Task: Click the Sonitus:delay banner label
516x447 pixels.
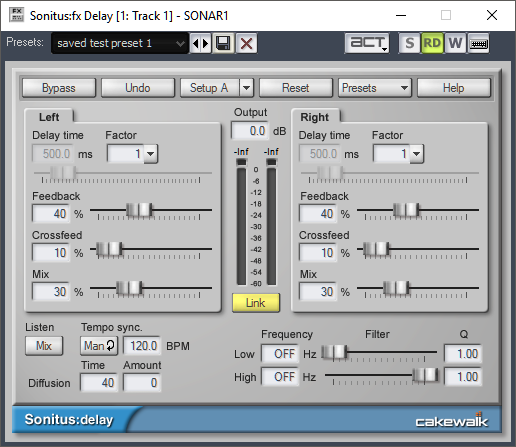Action: 69,420
